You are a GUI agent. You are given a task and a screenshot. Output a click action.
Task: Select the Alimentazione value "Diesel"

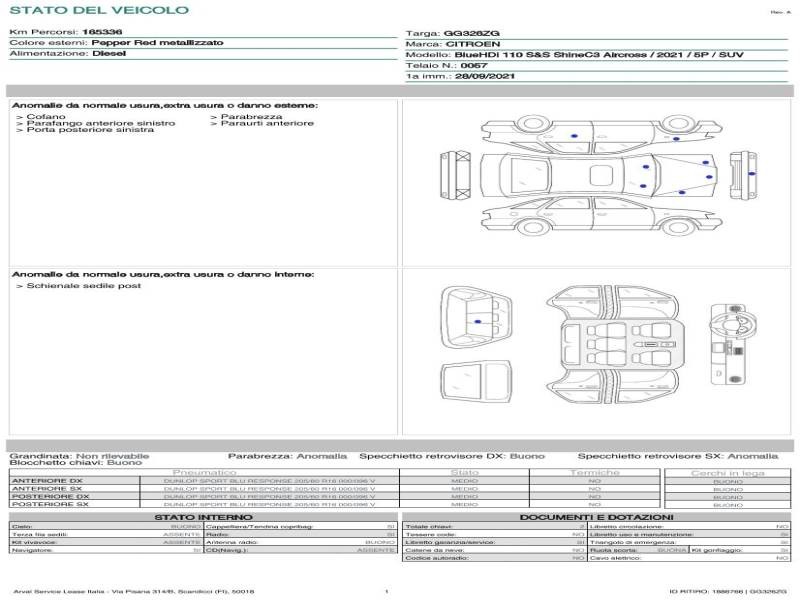[x=109, y=54]
